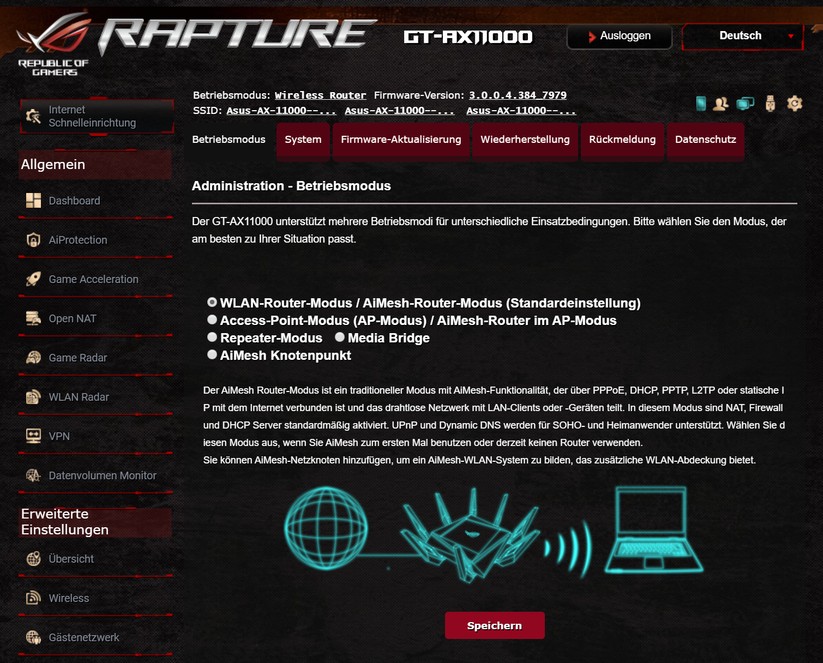Image resolution: width=823 pixels, height=663 pixels.
Task: Open the Wiederherstellung tab
Action: coord(525,140)
